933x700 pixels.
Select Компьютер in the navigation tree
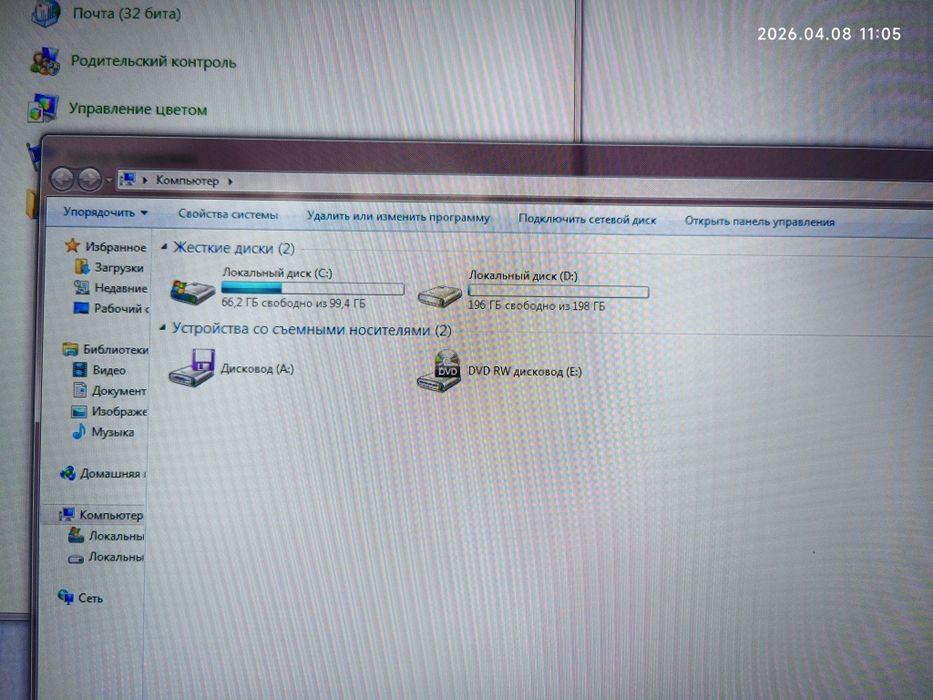pyautogui.click(x=111, y=514)
